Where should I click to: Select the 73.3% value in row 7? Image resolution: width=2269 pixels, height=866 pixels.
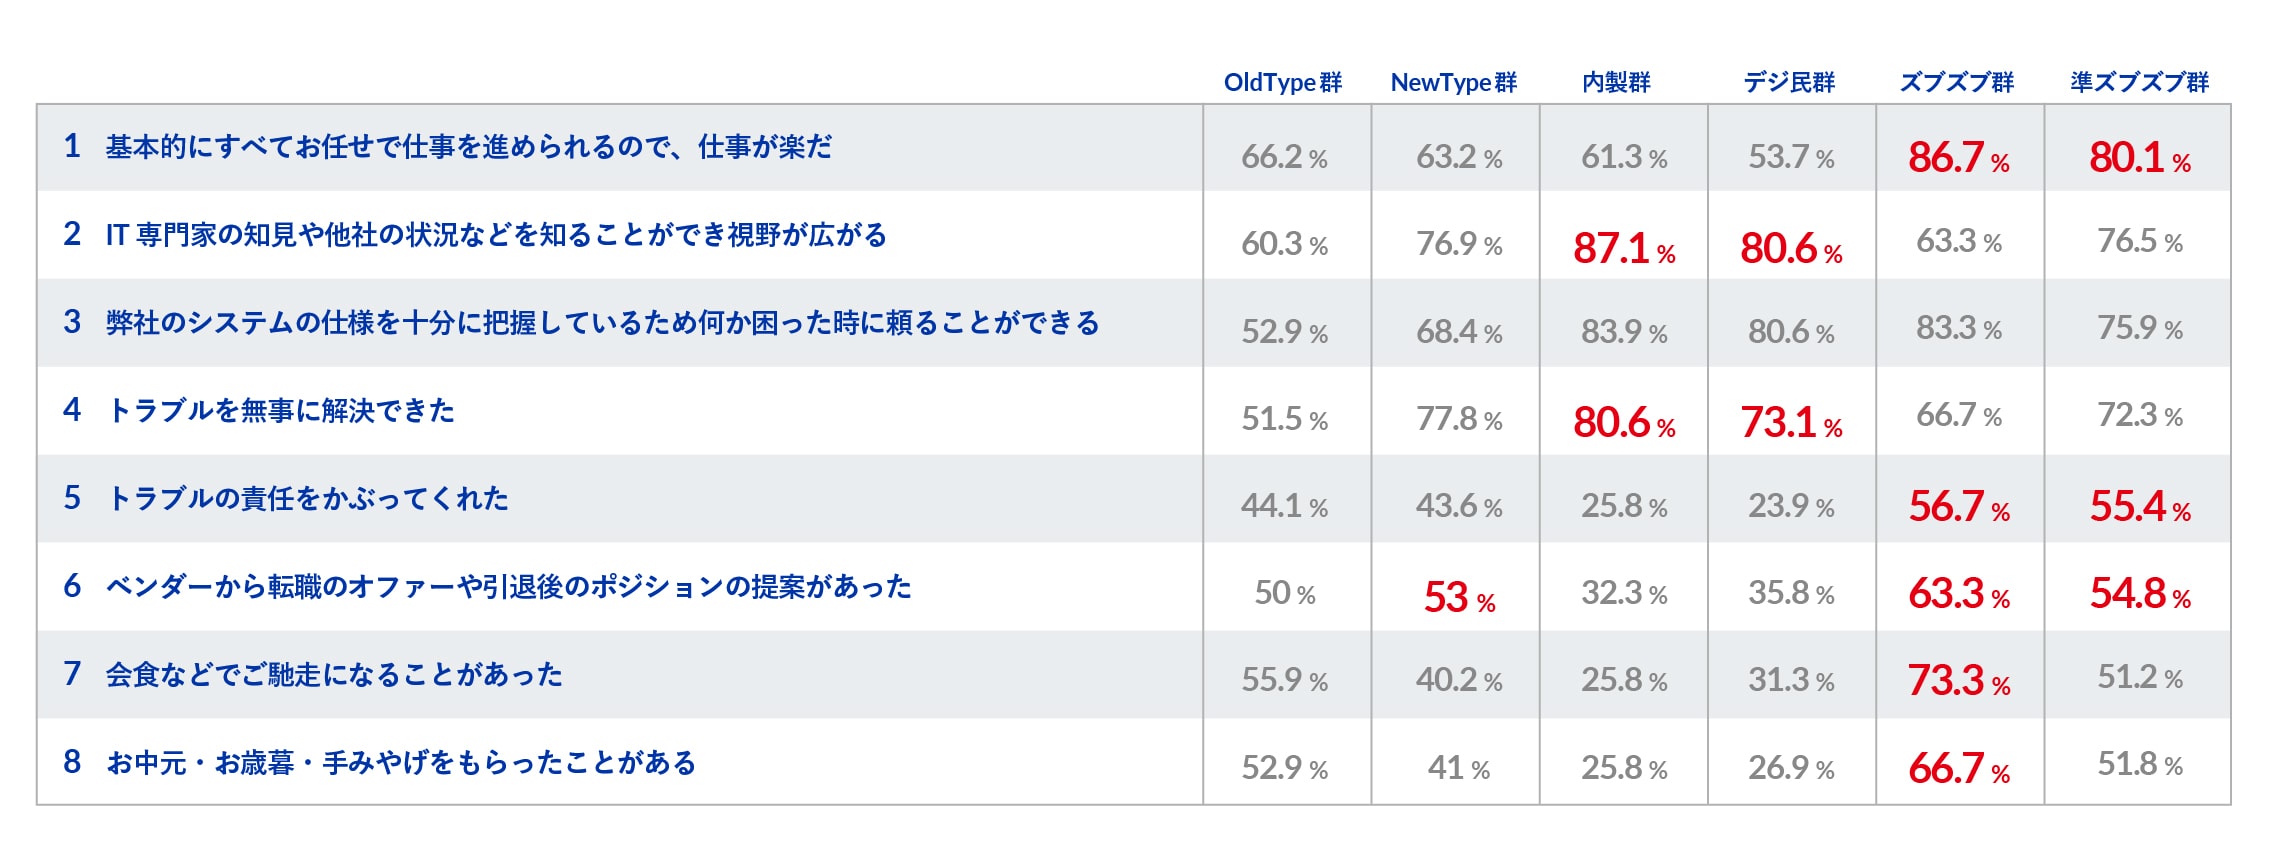click(x=1959, y=681)
